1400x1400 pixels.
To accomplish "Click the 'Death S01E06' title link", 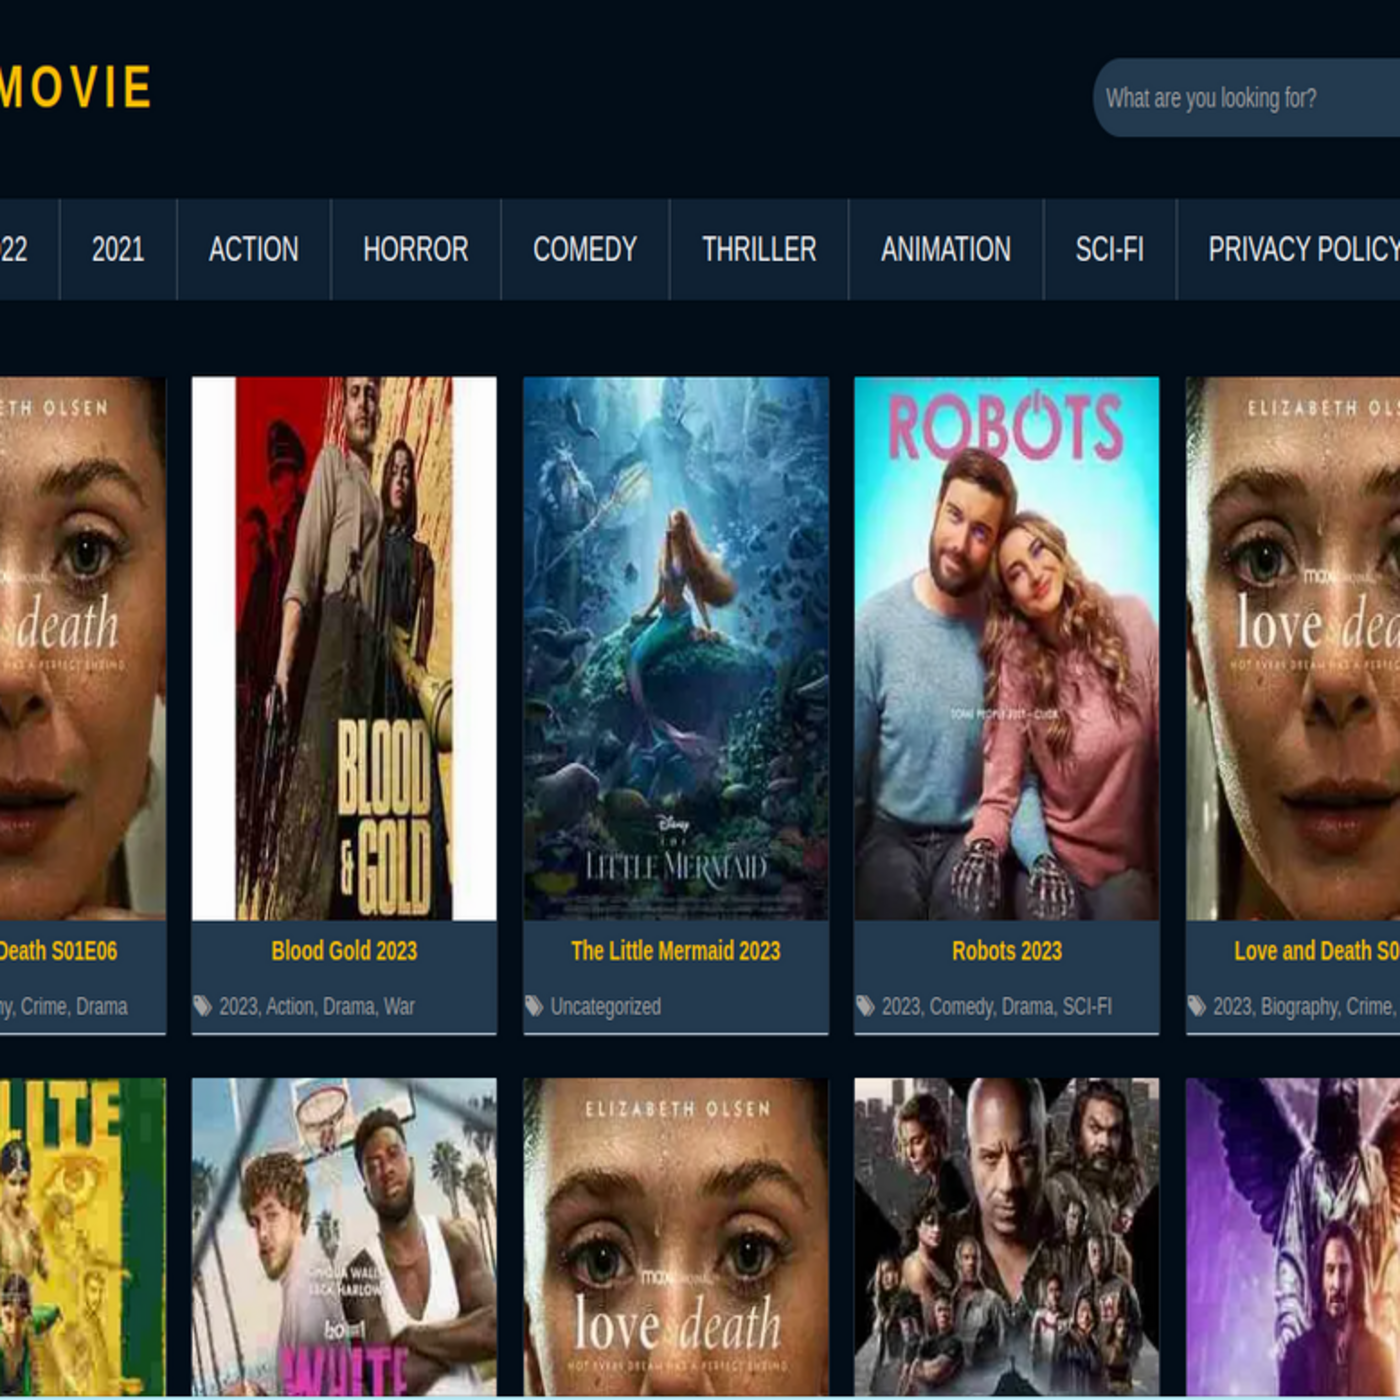I will tap(58, 951).
